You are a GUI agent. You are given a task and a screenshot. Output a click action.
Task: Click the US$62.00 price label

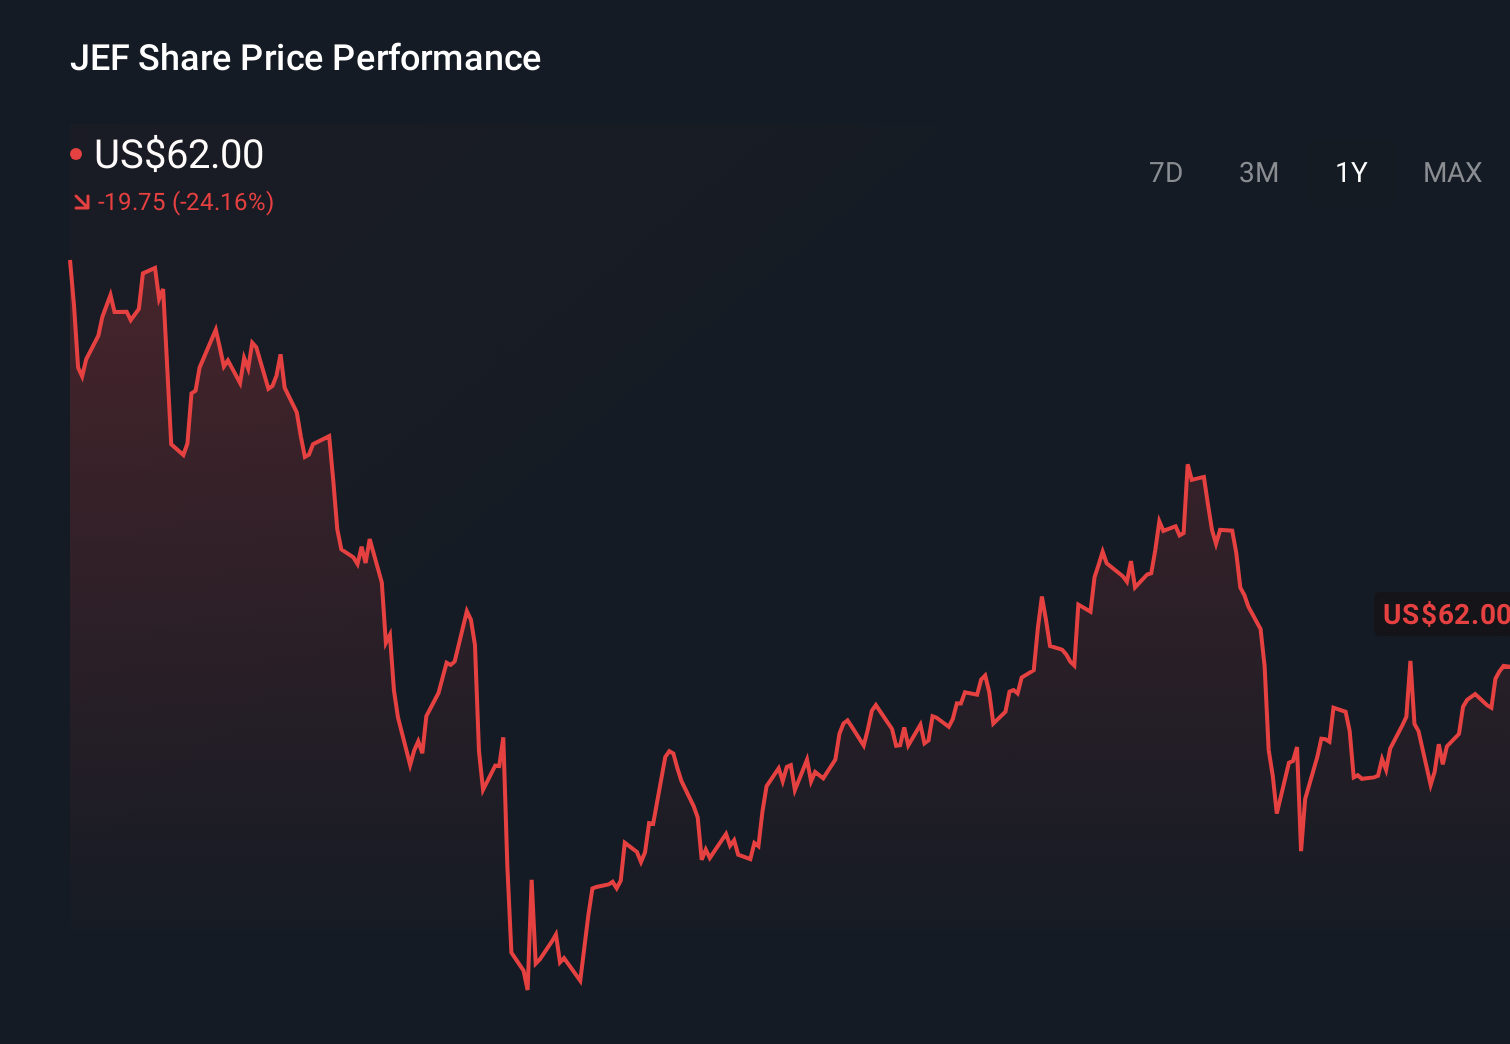pos(178,155)
